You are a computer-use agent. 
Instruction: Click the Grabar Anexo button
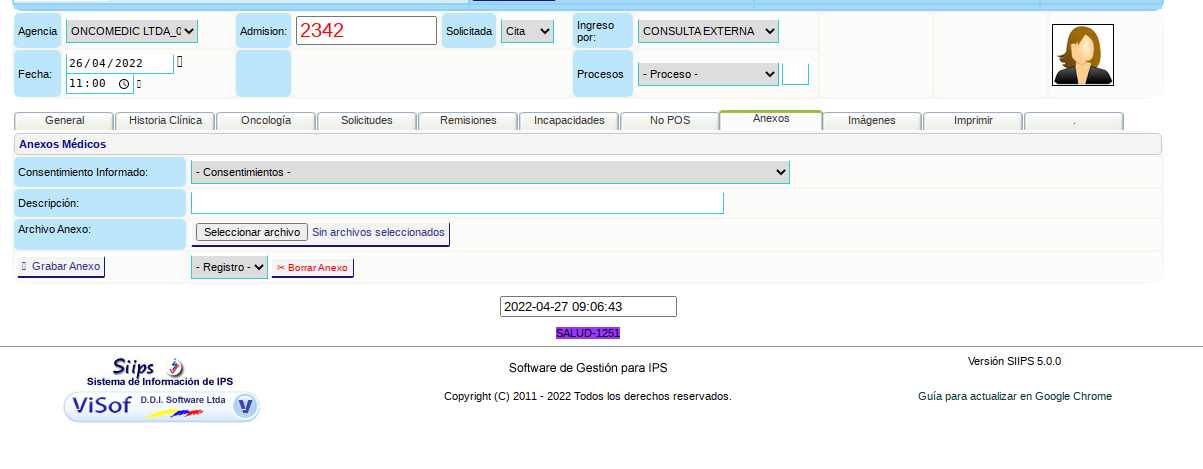pyautogui.click(x=61, y=267)
